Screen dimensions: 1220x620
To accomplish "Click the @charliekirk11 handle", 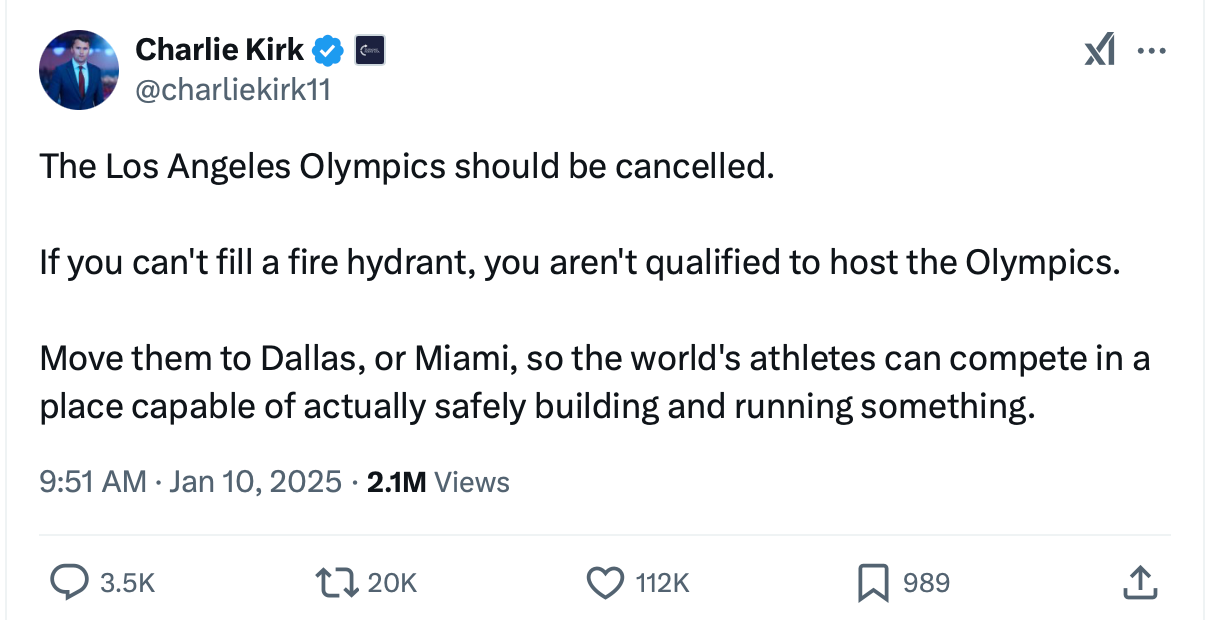I will click(x=233, y=90).
